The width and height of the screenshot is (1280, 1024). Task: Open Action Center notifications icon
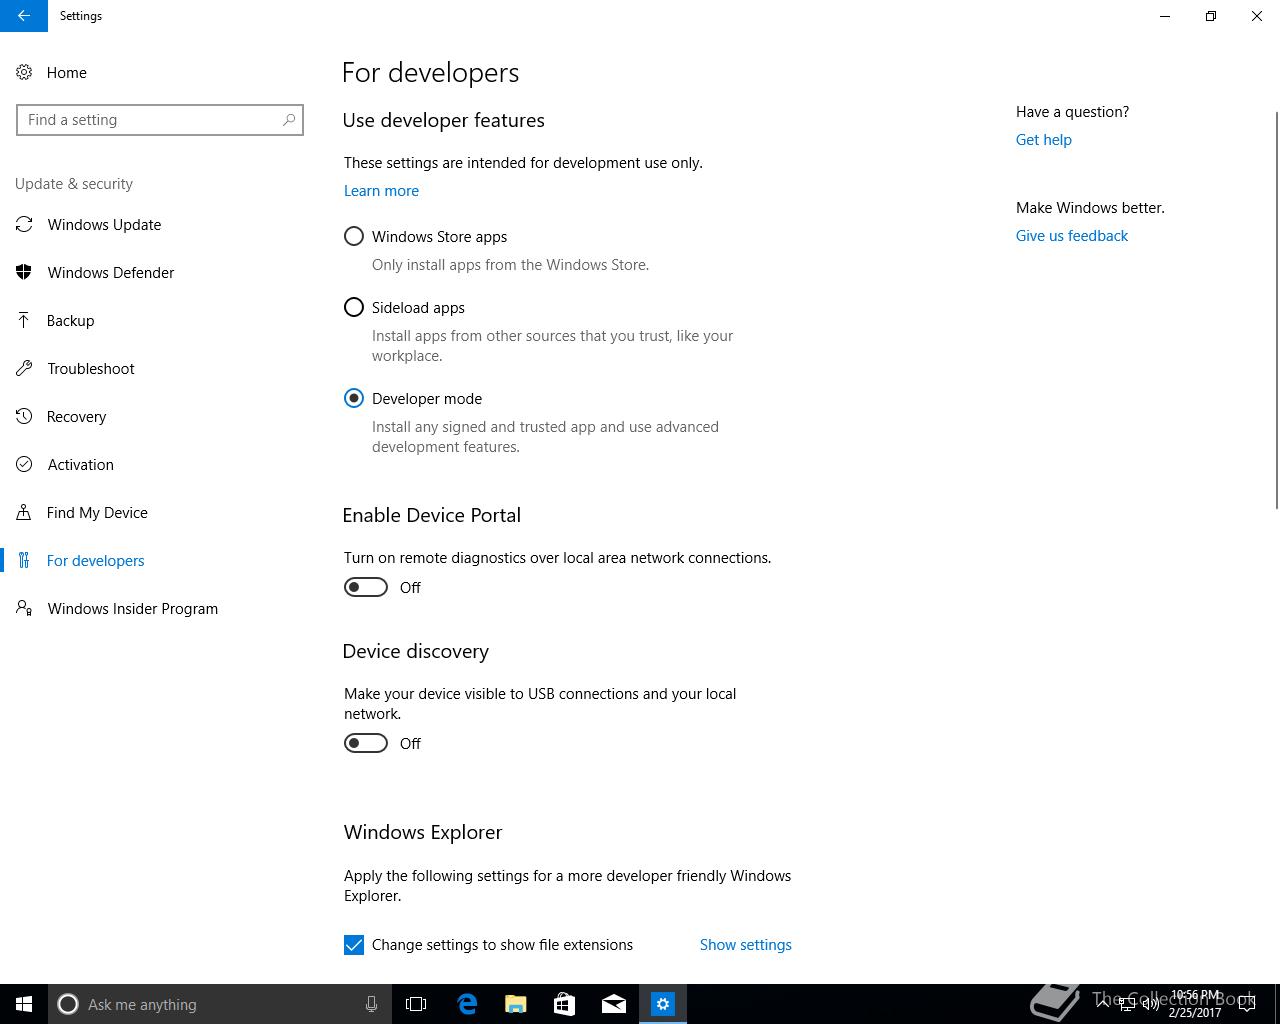click(1247, 1004)
